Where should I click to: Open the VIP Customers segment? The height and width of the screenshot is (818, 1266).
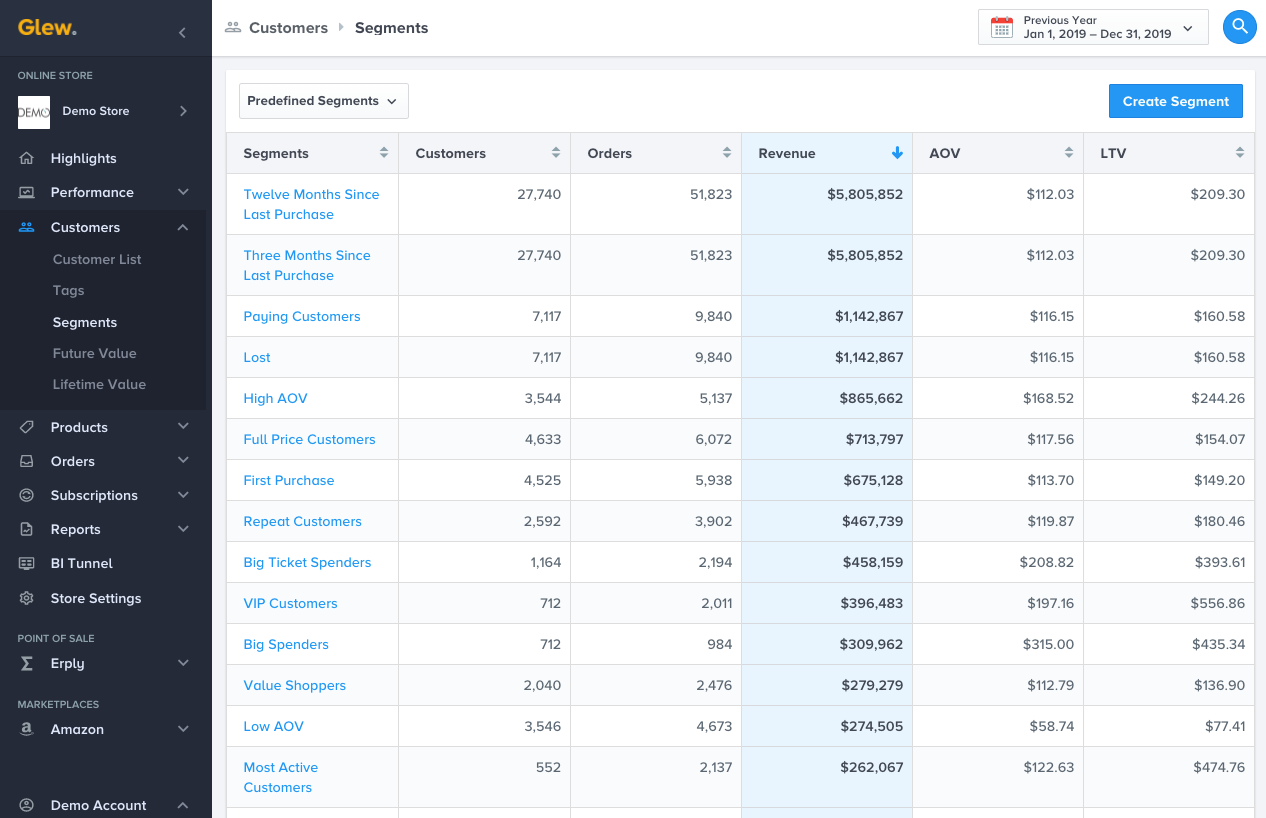tap(291, 603)
